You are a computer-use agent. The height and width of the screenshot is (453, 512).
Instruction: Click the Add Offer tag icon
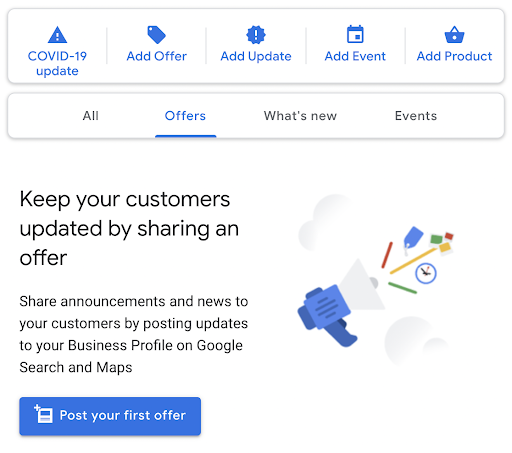point(156,35)
